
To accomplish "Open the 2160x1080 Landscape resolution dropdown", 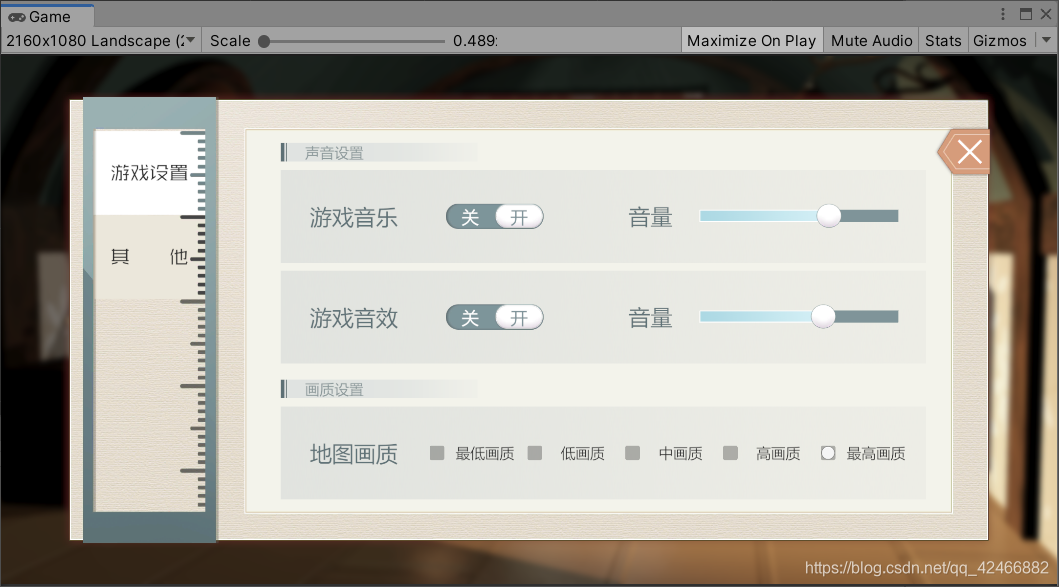I will pos(101,41).
